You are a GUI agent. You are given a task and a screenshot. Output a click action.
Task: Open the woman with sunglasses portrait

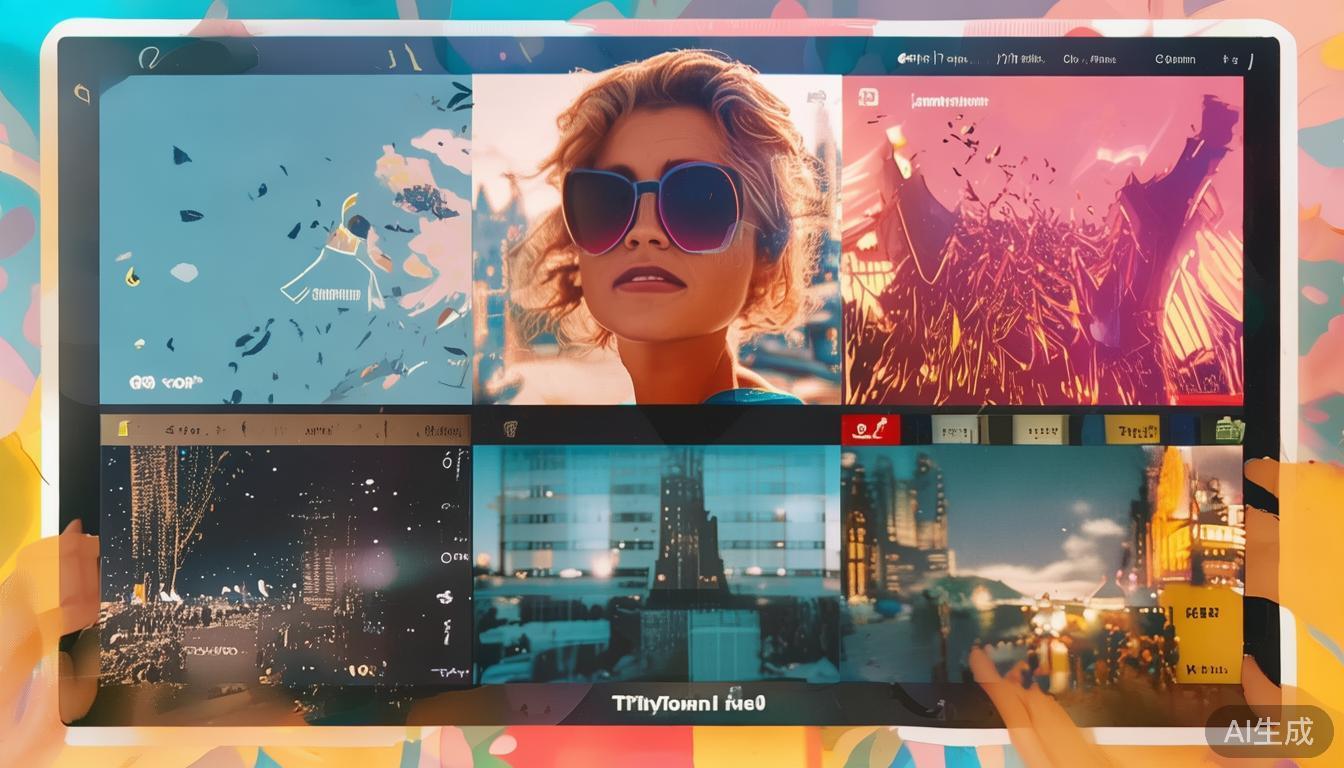[656, 240]
